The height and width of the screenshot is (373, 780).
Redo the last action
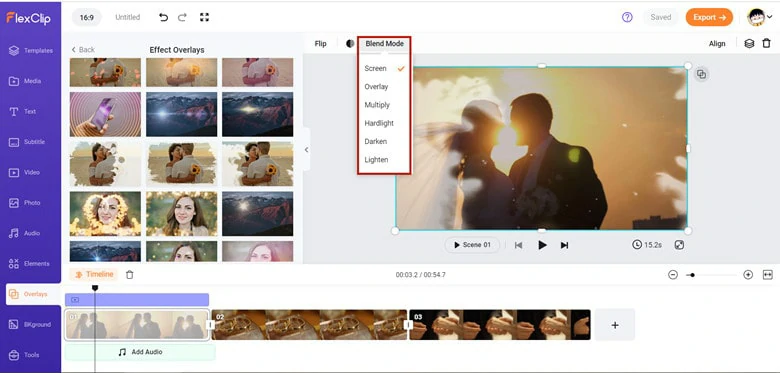tap(182, 17)
